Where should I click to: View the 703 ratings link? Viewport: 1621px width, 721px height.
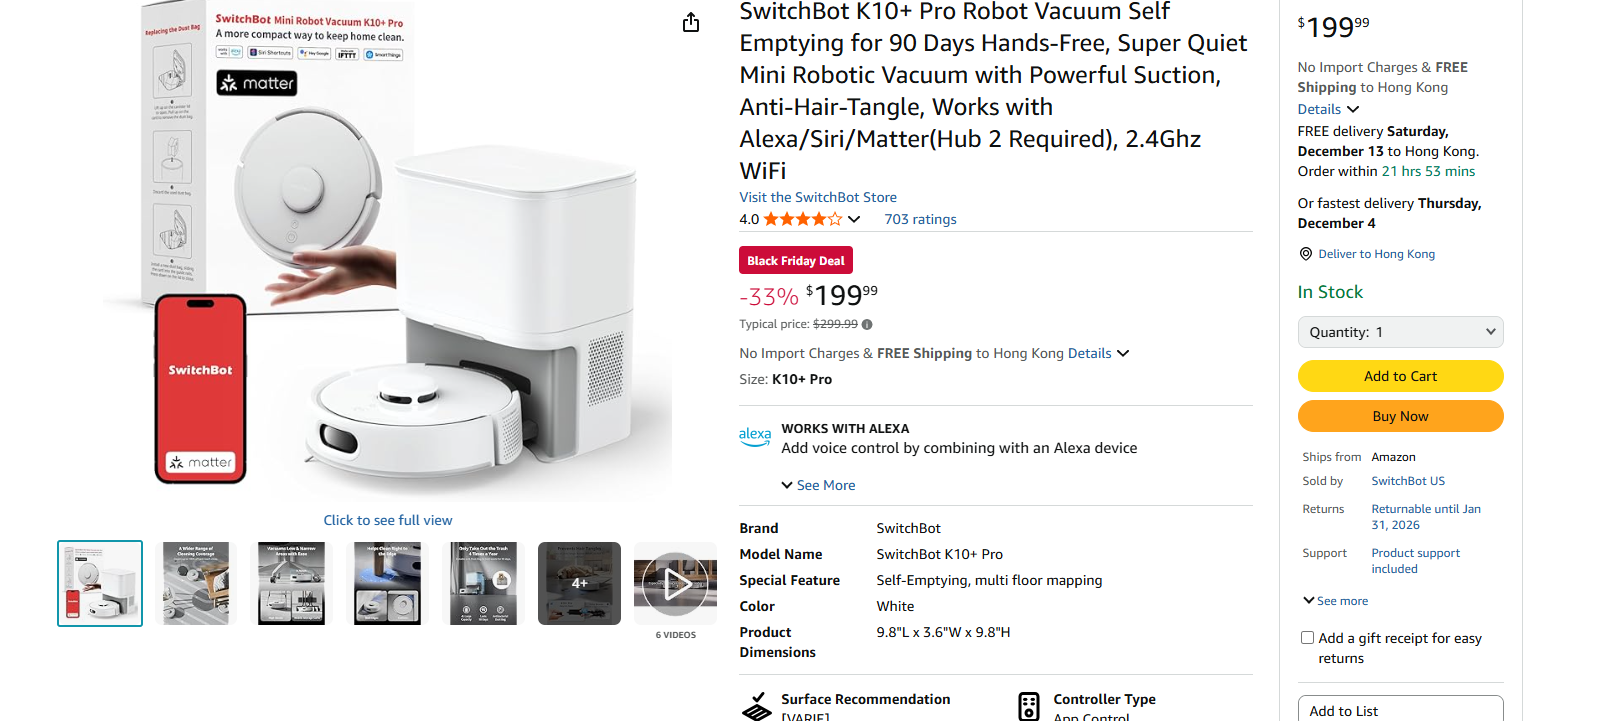pyautogui.click(x=919, y=219)
